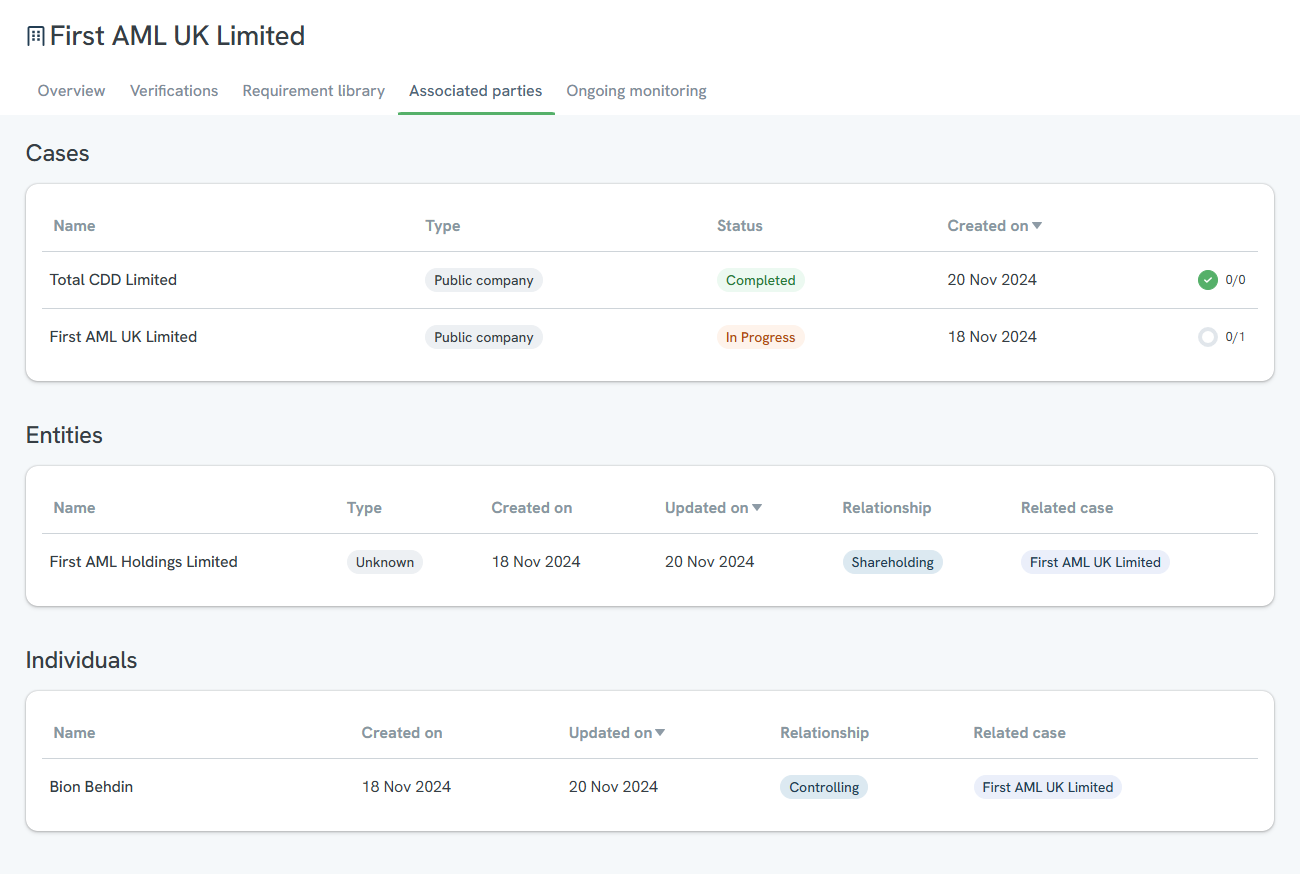Click the empty progress circle for First AML UK Limited case
Screen dimensions: 1300x874
tap(1207, 337)
